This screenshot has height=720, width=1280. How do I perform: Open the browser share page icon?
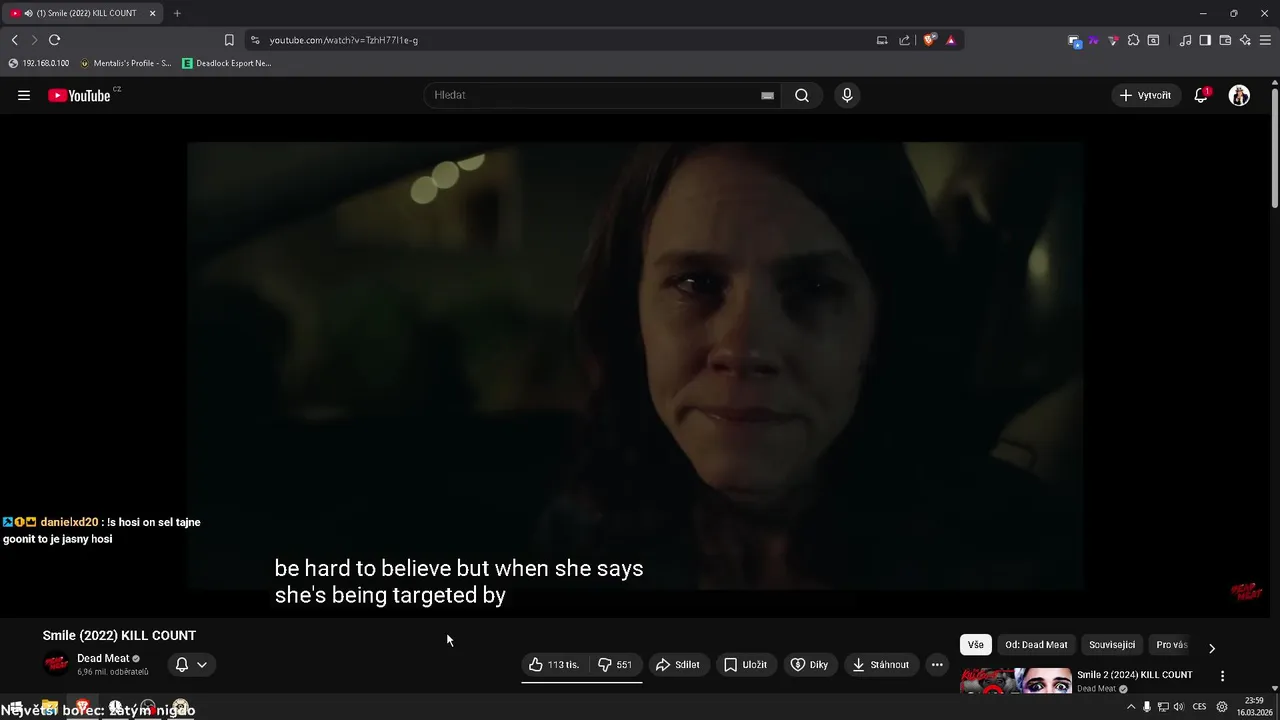point(905,40)
